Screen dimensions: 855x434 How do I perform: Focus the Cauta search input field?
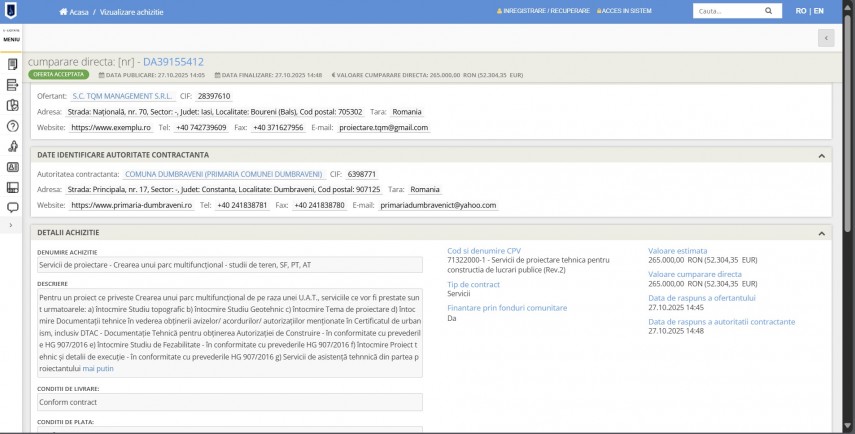[724, 11]
